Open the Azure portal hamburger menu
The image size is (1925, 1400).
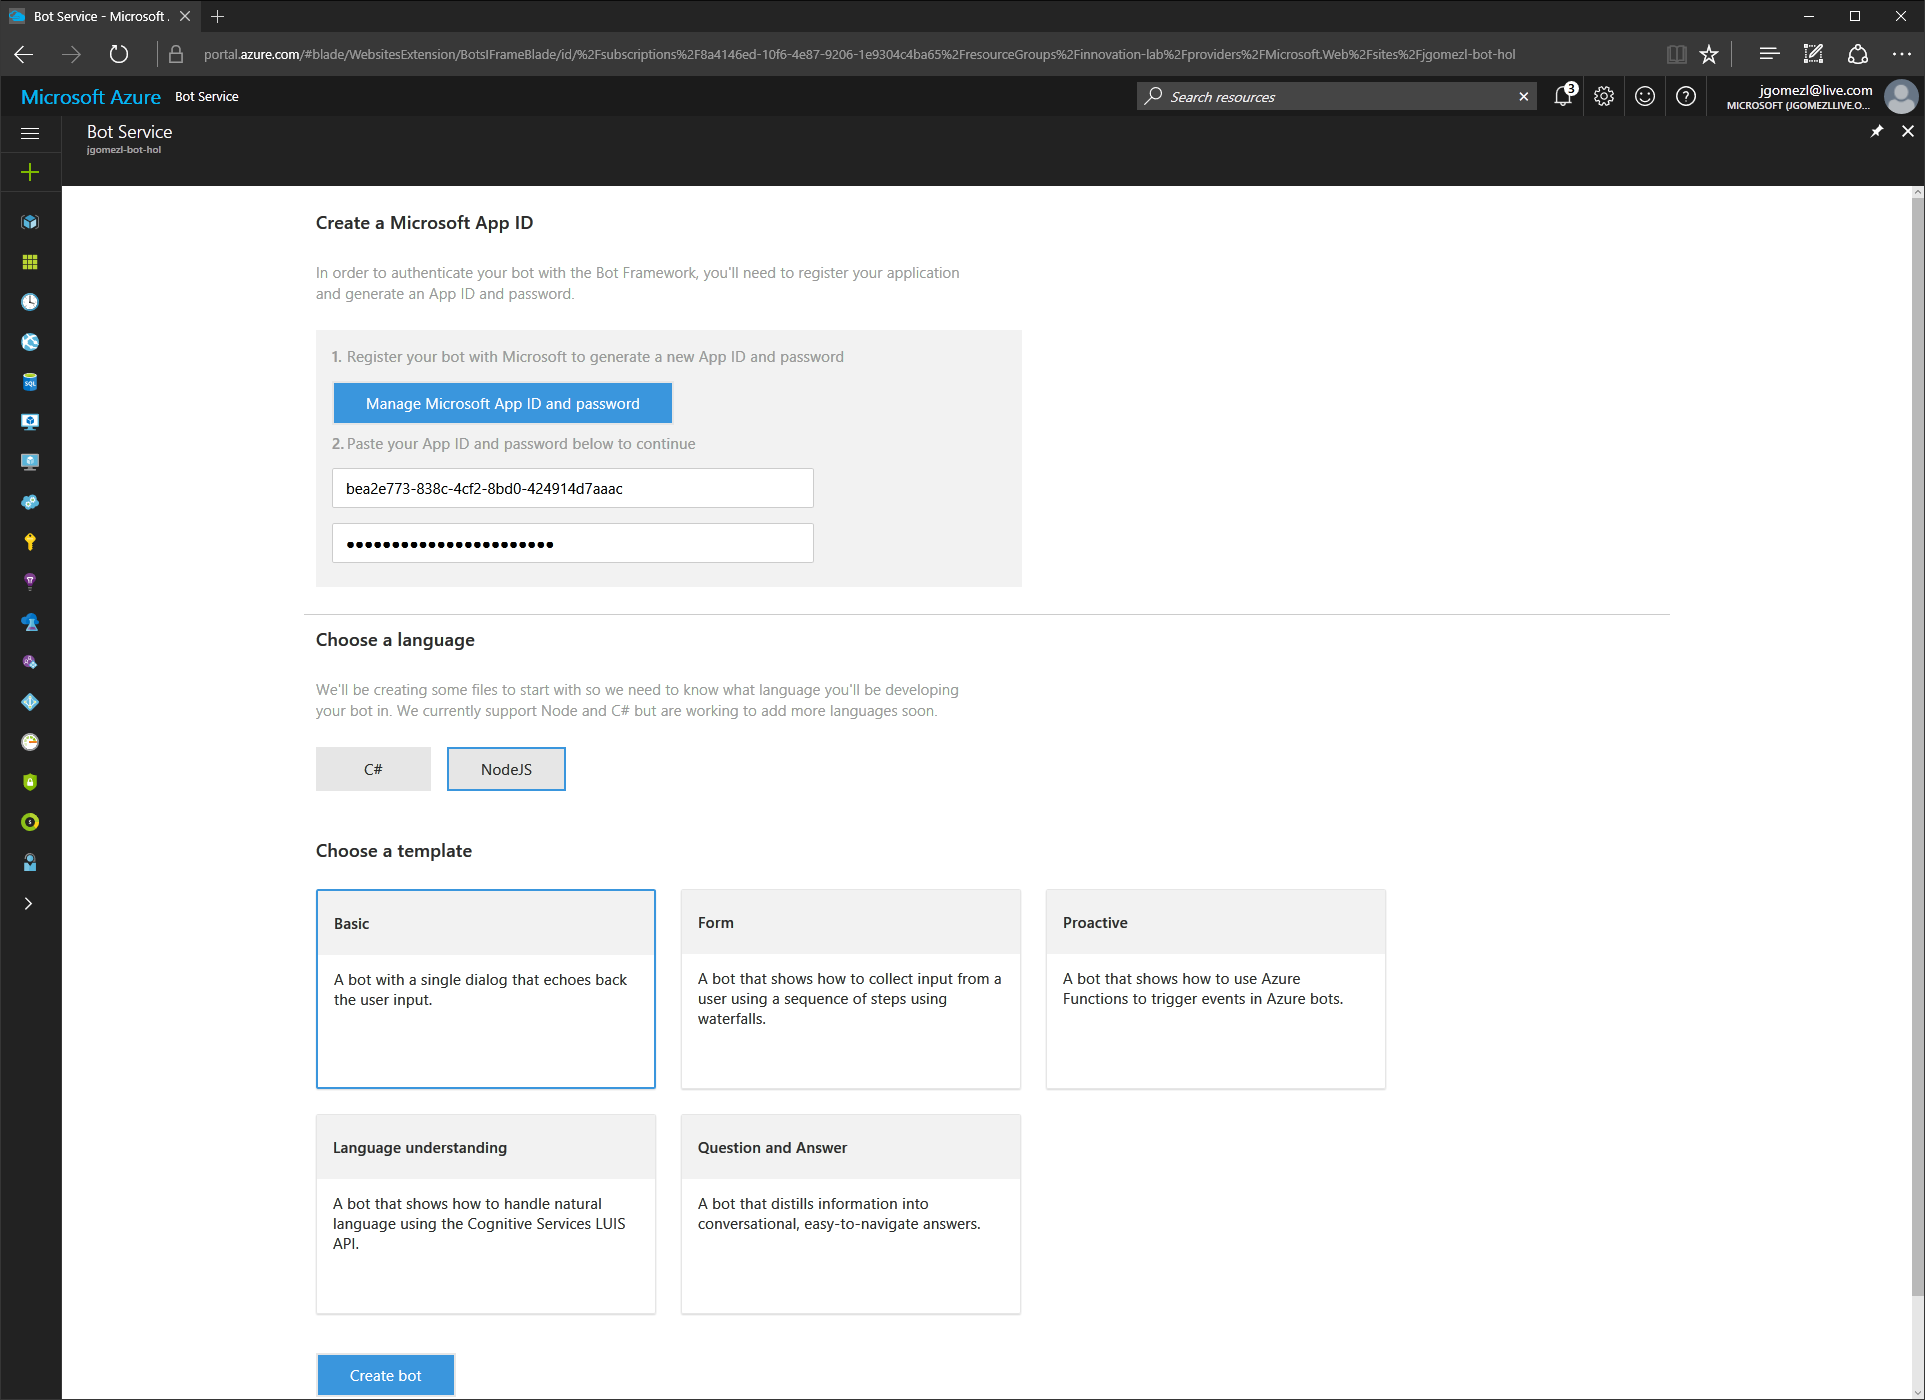[30, 133]
